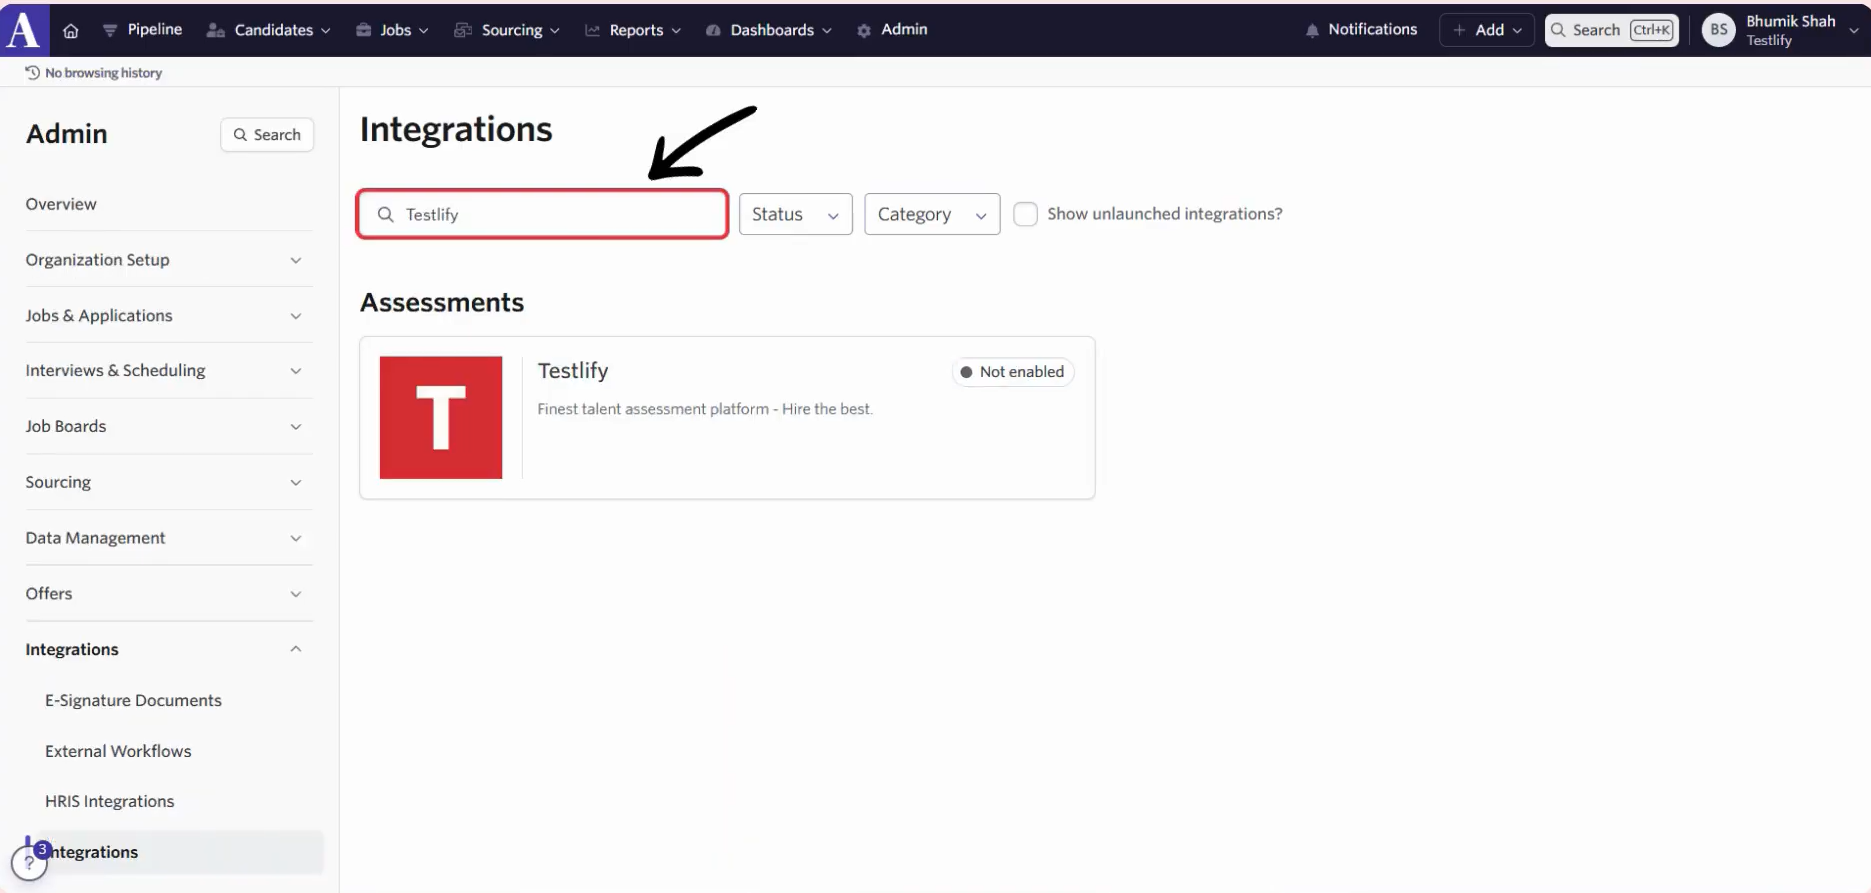Click the Reports chart icon

click(593, 31)
